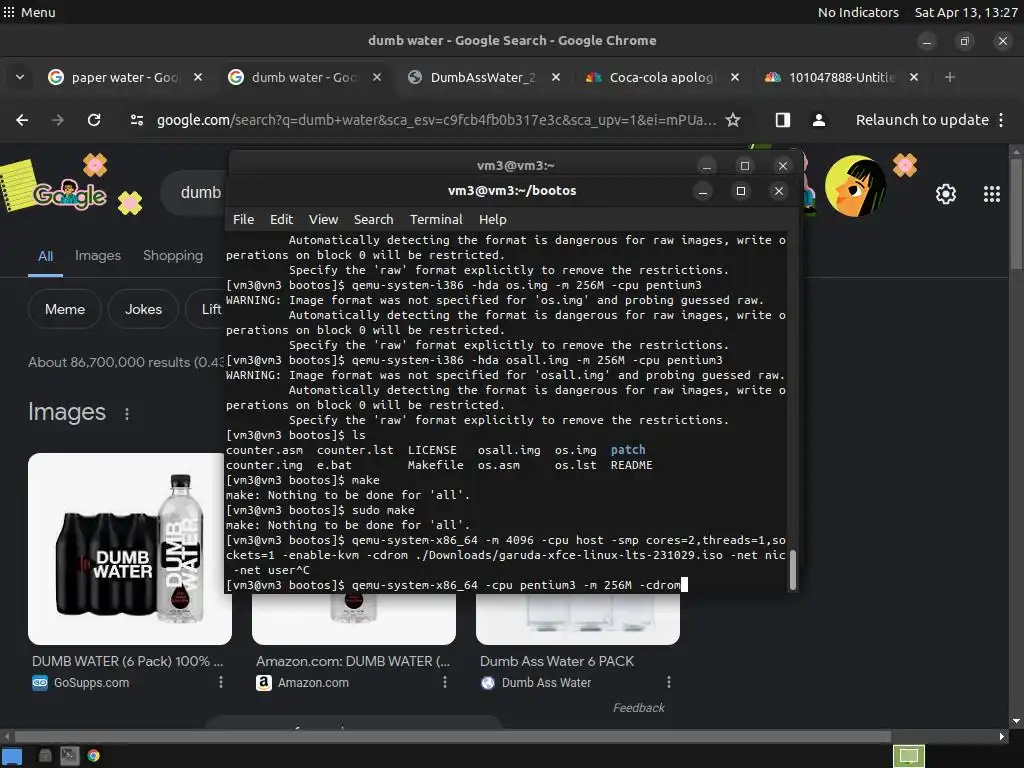The width and height of the screenshot is (1024, 768).
Task: Click the terminal vertical scrollbar
Action: pyautogui.click(x=792, y=569)
